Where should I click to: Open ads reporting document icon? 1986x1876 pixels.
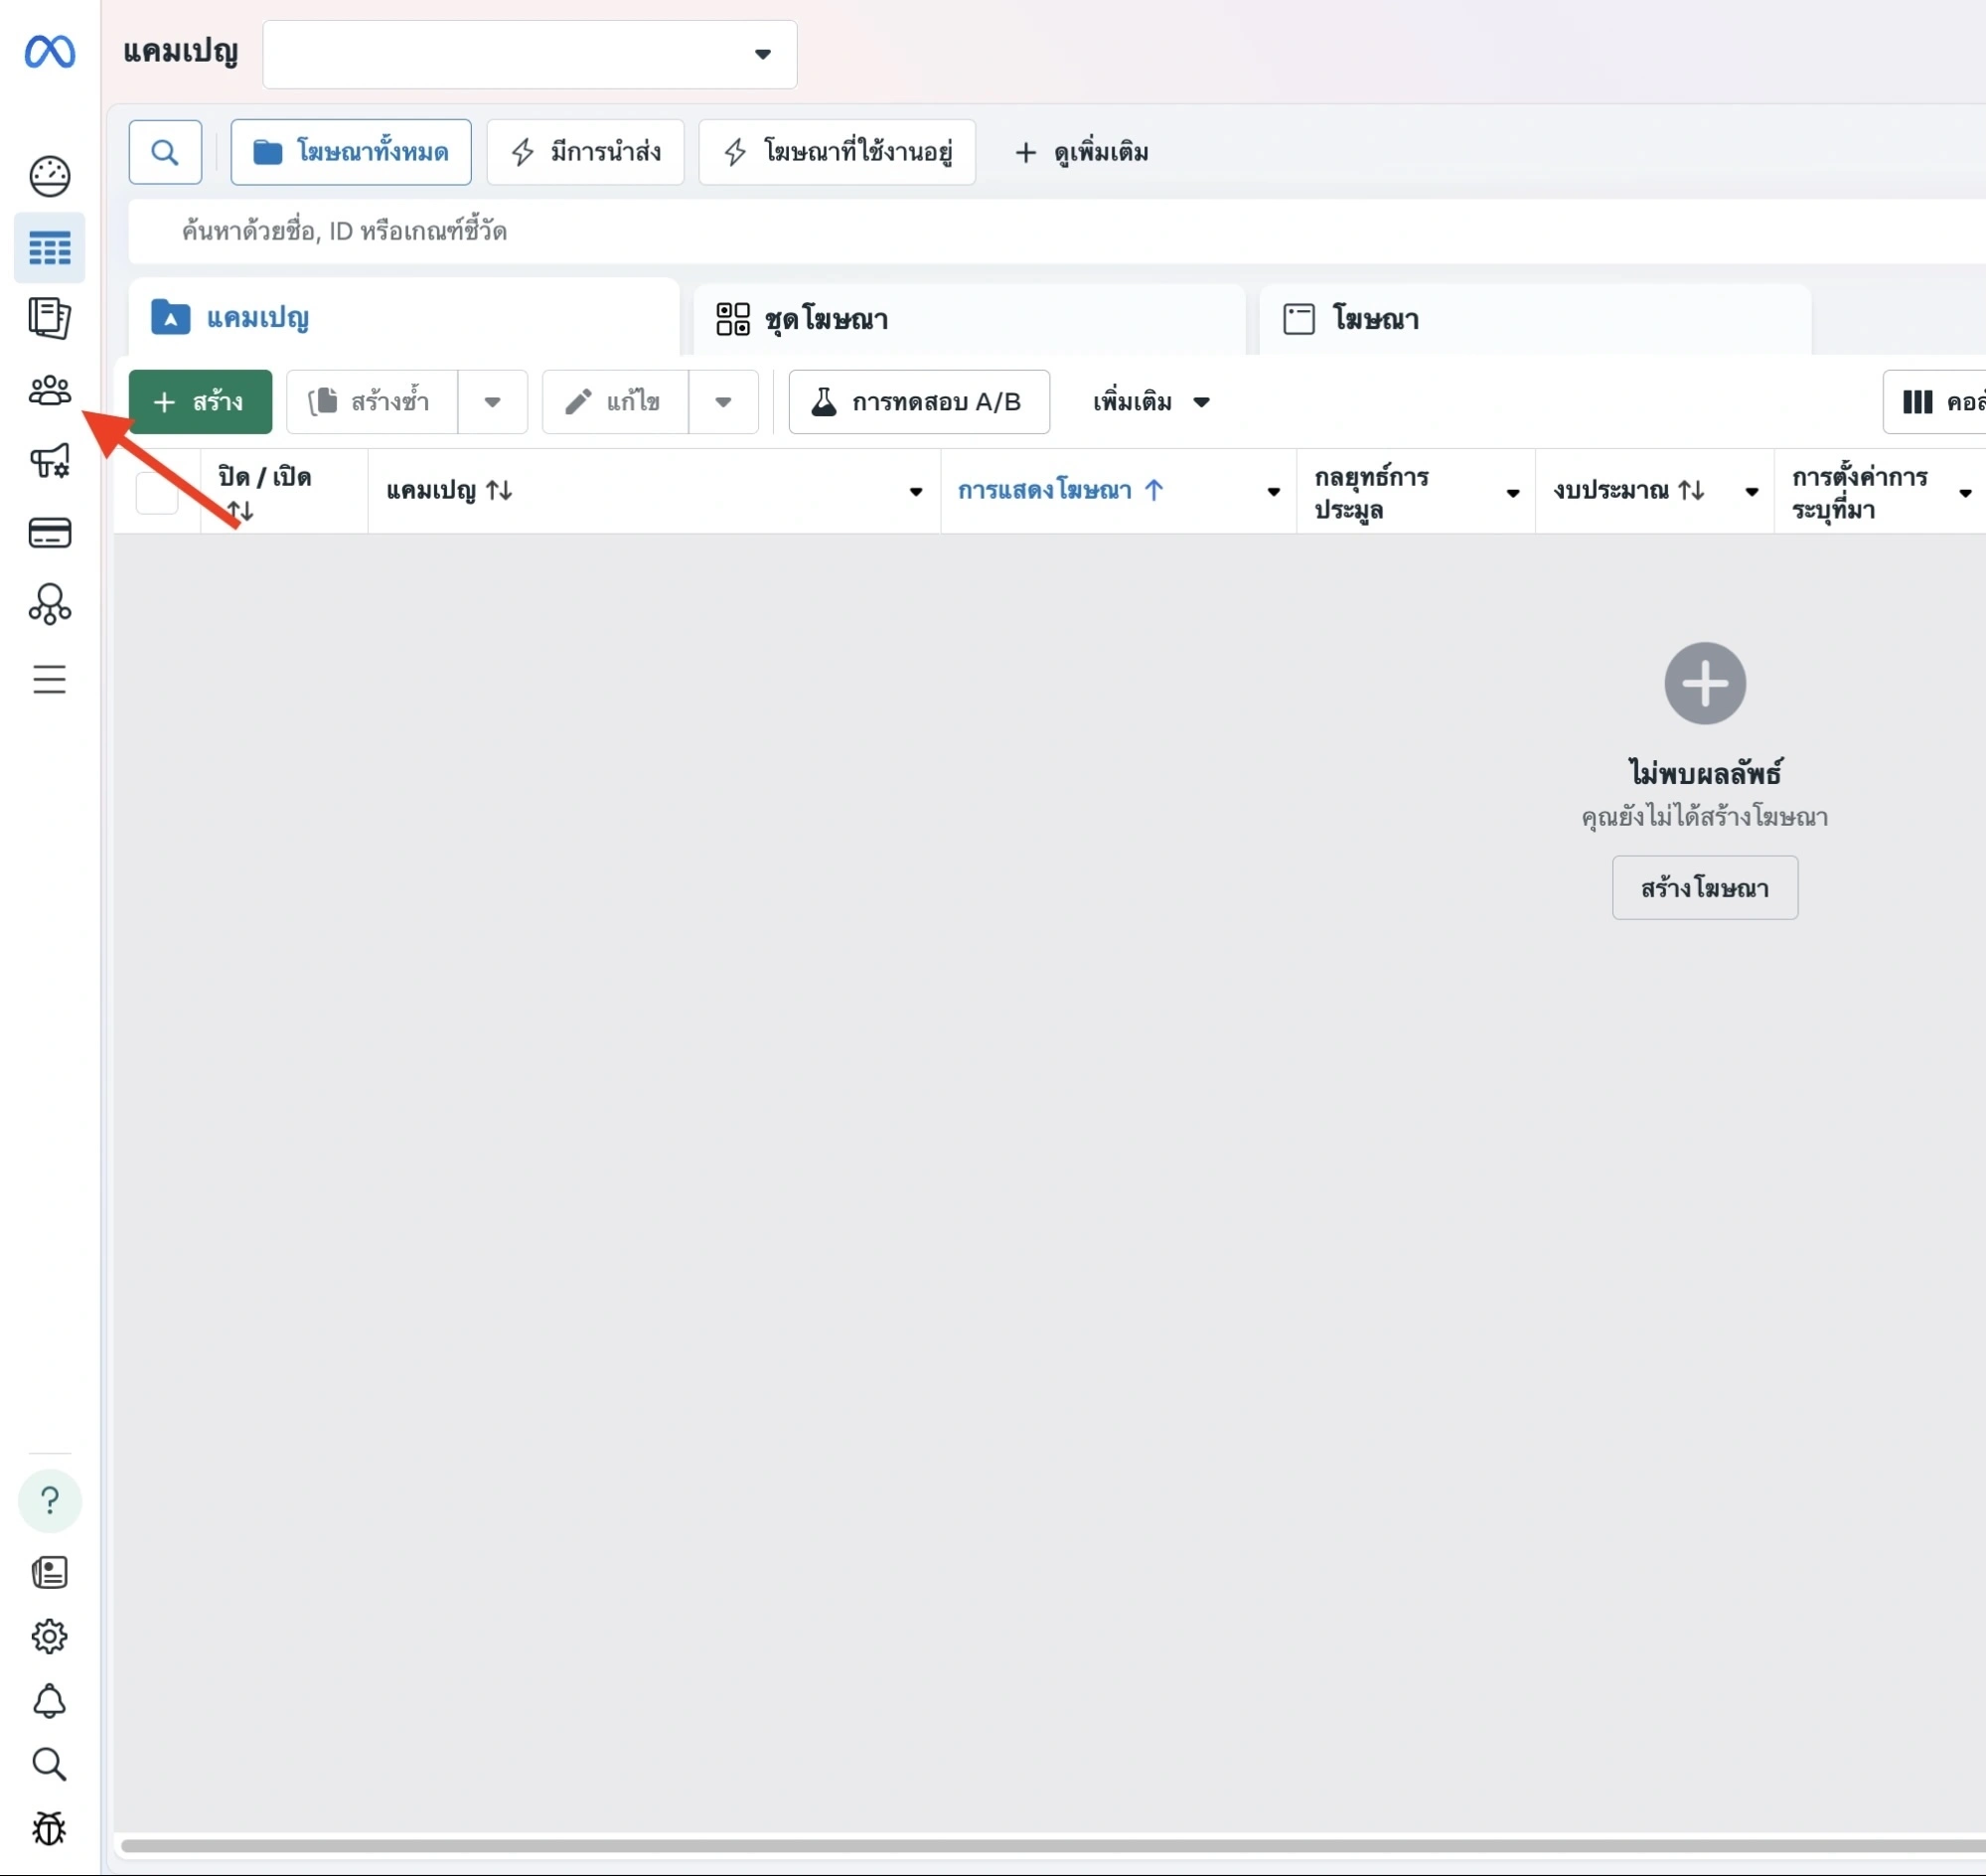[x=49, y=318]
